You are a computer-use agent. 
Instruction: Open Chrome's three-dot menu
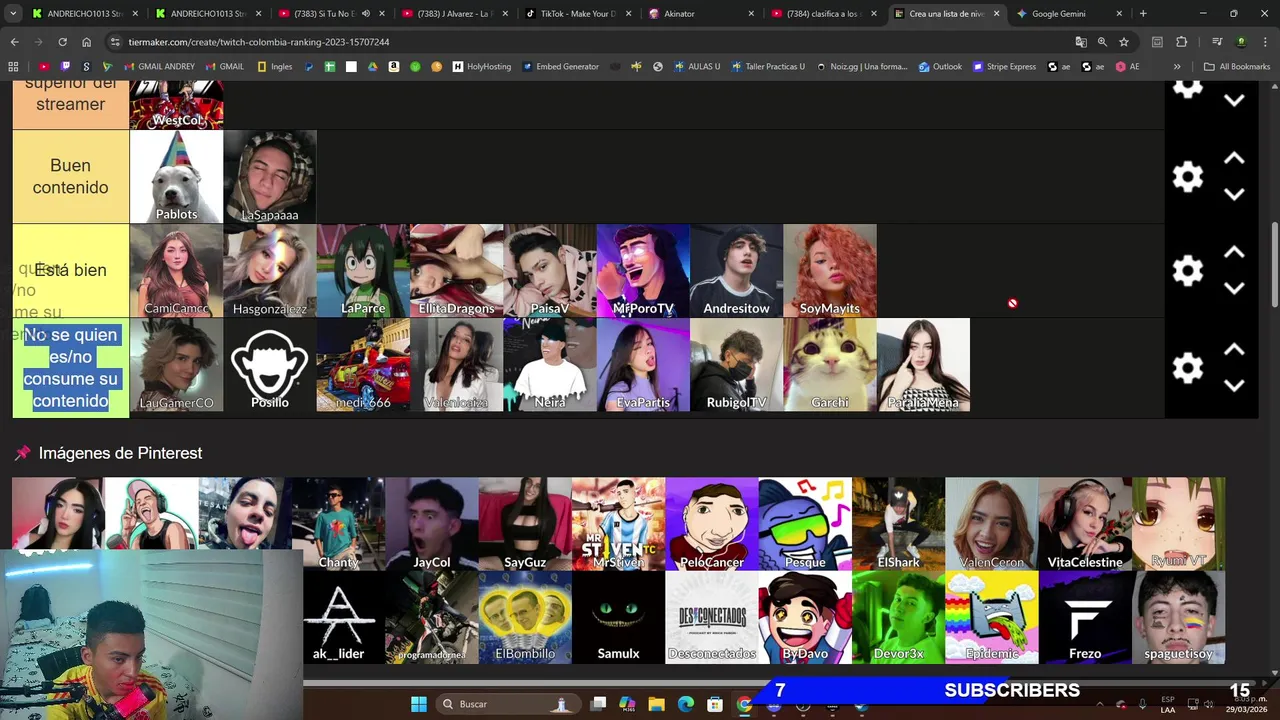pos(1266,42)
